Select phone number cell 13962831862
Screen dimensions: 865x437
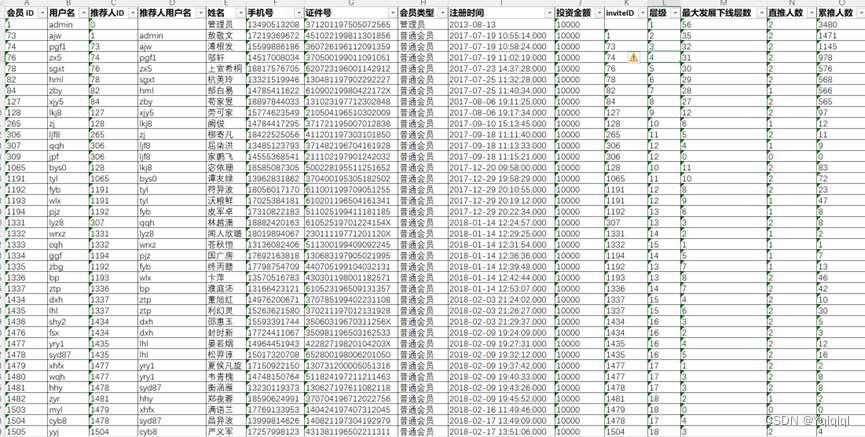[x=275, y=179]
